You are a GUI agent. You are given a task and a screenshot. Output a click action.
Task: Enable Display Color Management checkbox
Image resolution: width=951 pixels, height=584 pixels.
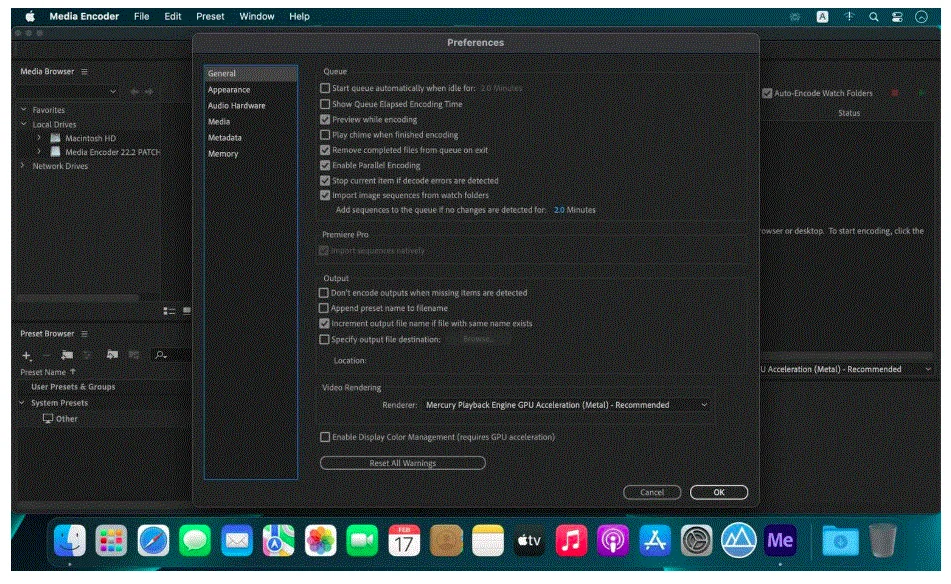325,437
